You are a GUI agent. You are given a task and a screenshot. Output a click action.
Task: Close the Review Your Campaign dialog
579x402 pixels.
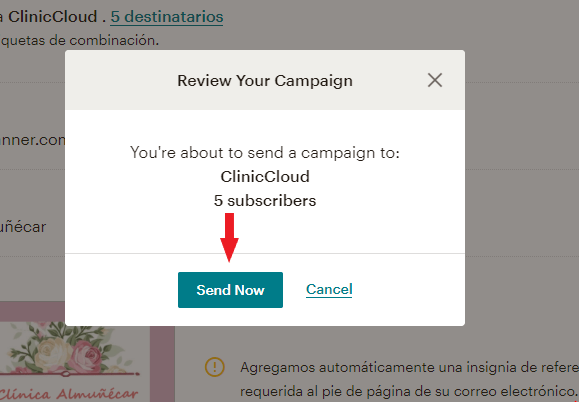tap(435, 80)
